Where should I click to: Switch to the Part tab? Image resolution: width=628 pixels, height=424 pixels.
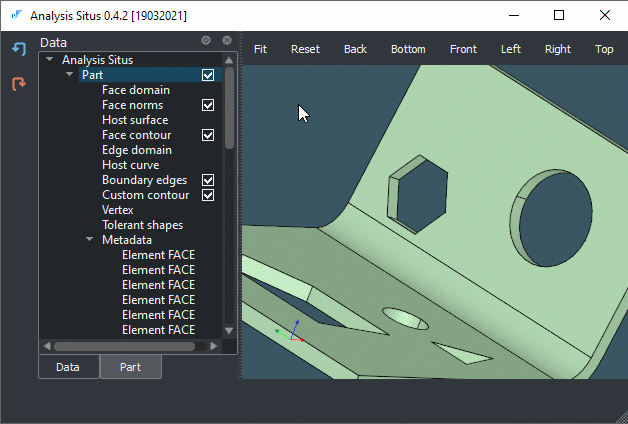(131, 367)
